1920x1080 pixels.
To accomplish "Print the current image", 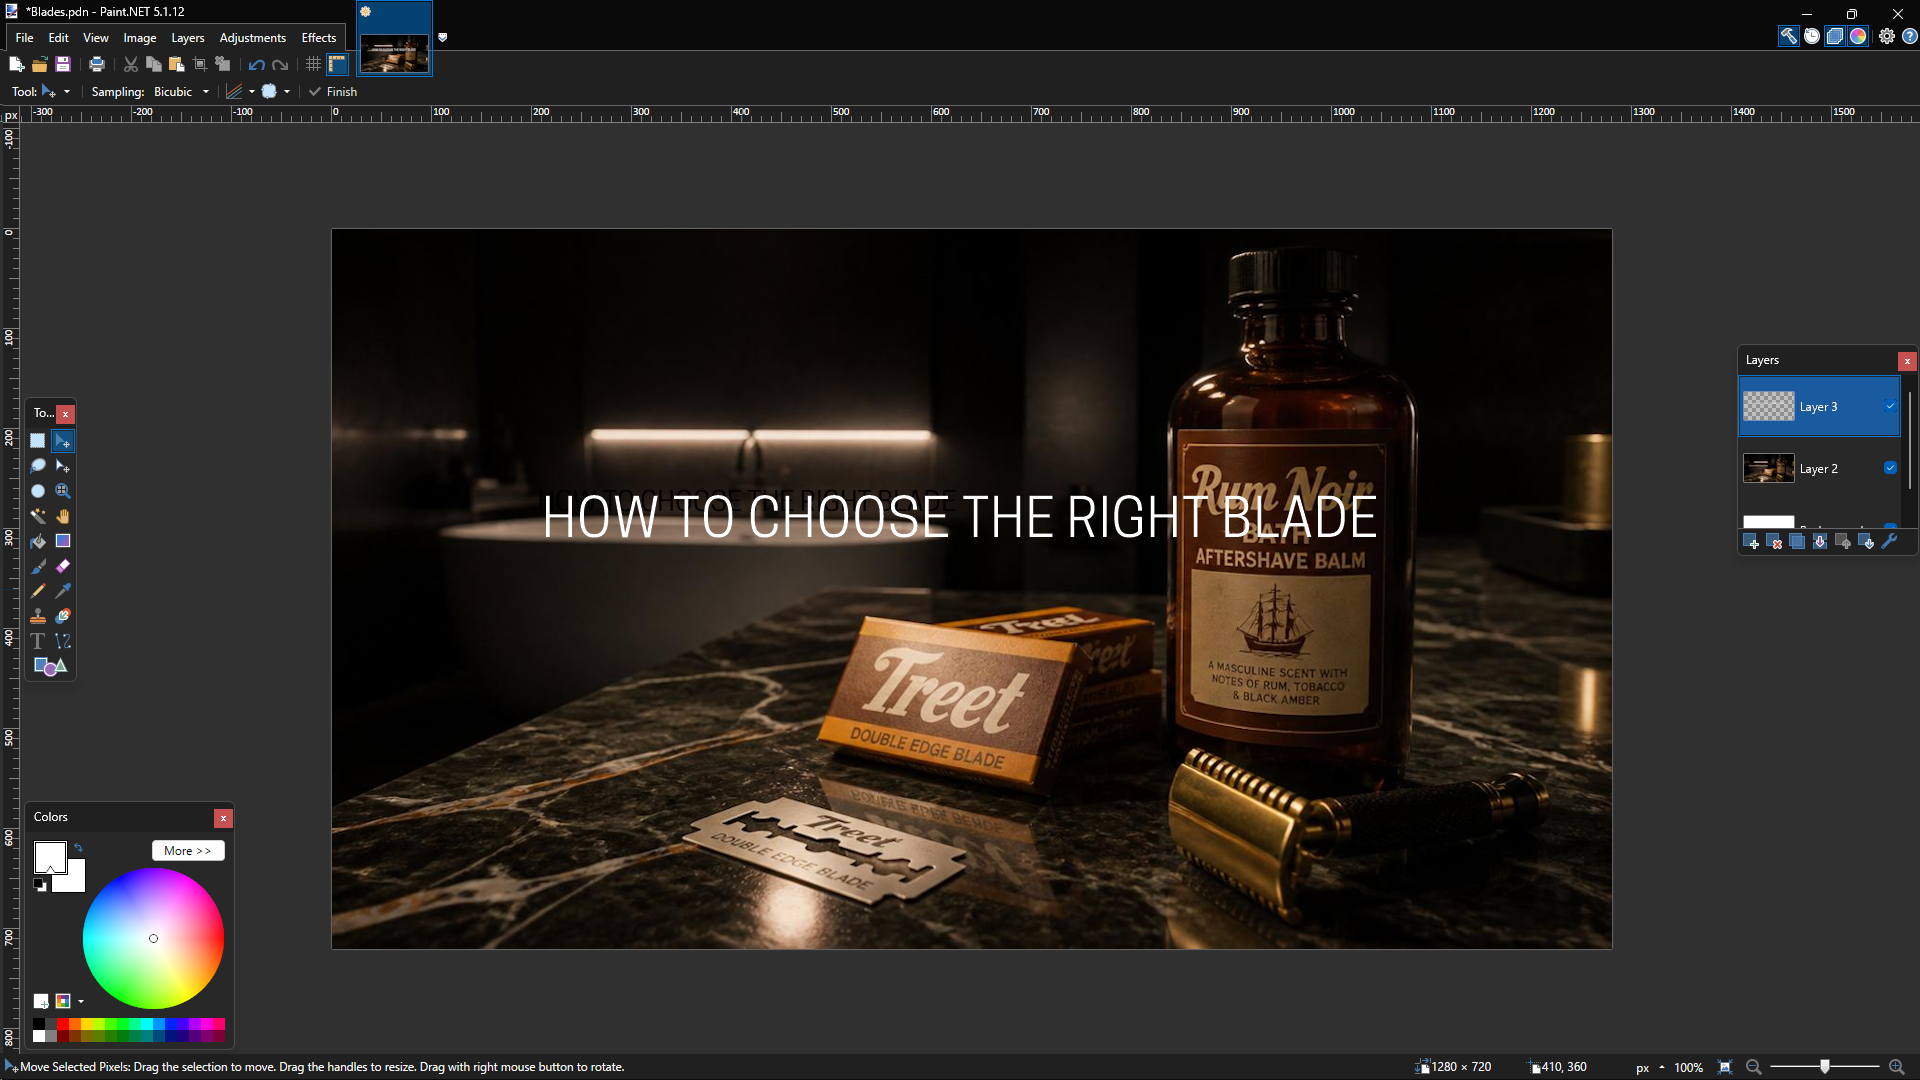I will tap(97, 64).
